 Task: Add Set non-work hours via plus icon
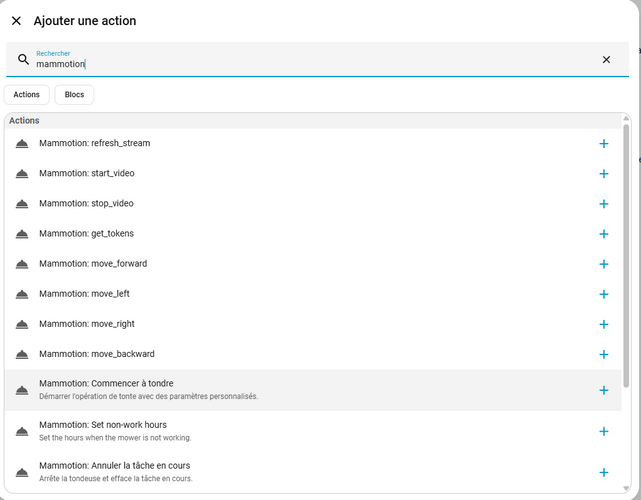pyautogui.click(x=604, y=431)
